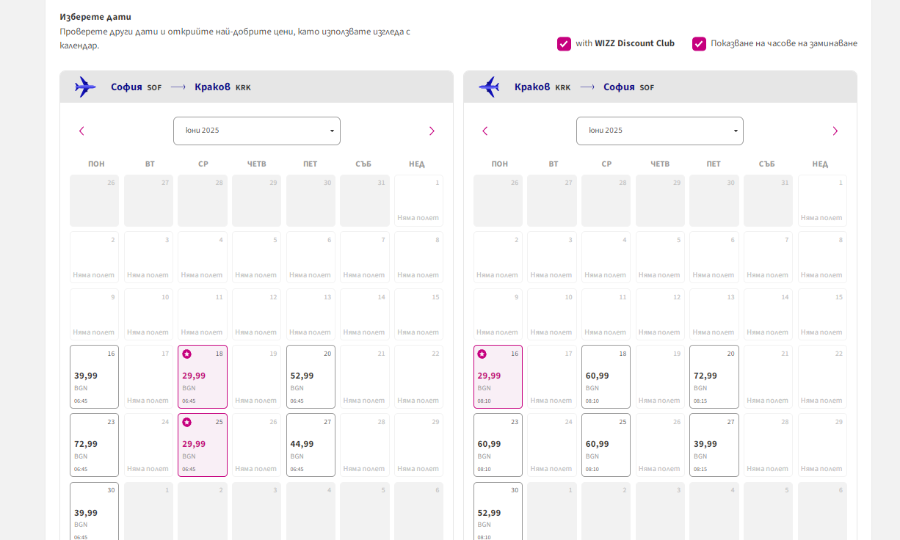Click best-price star icon on June 16 return
This screenshot has height=540, width=900.
[482, 354]
